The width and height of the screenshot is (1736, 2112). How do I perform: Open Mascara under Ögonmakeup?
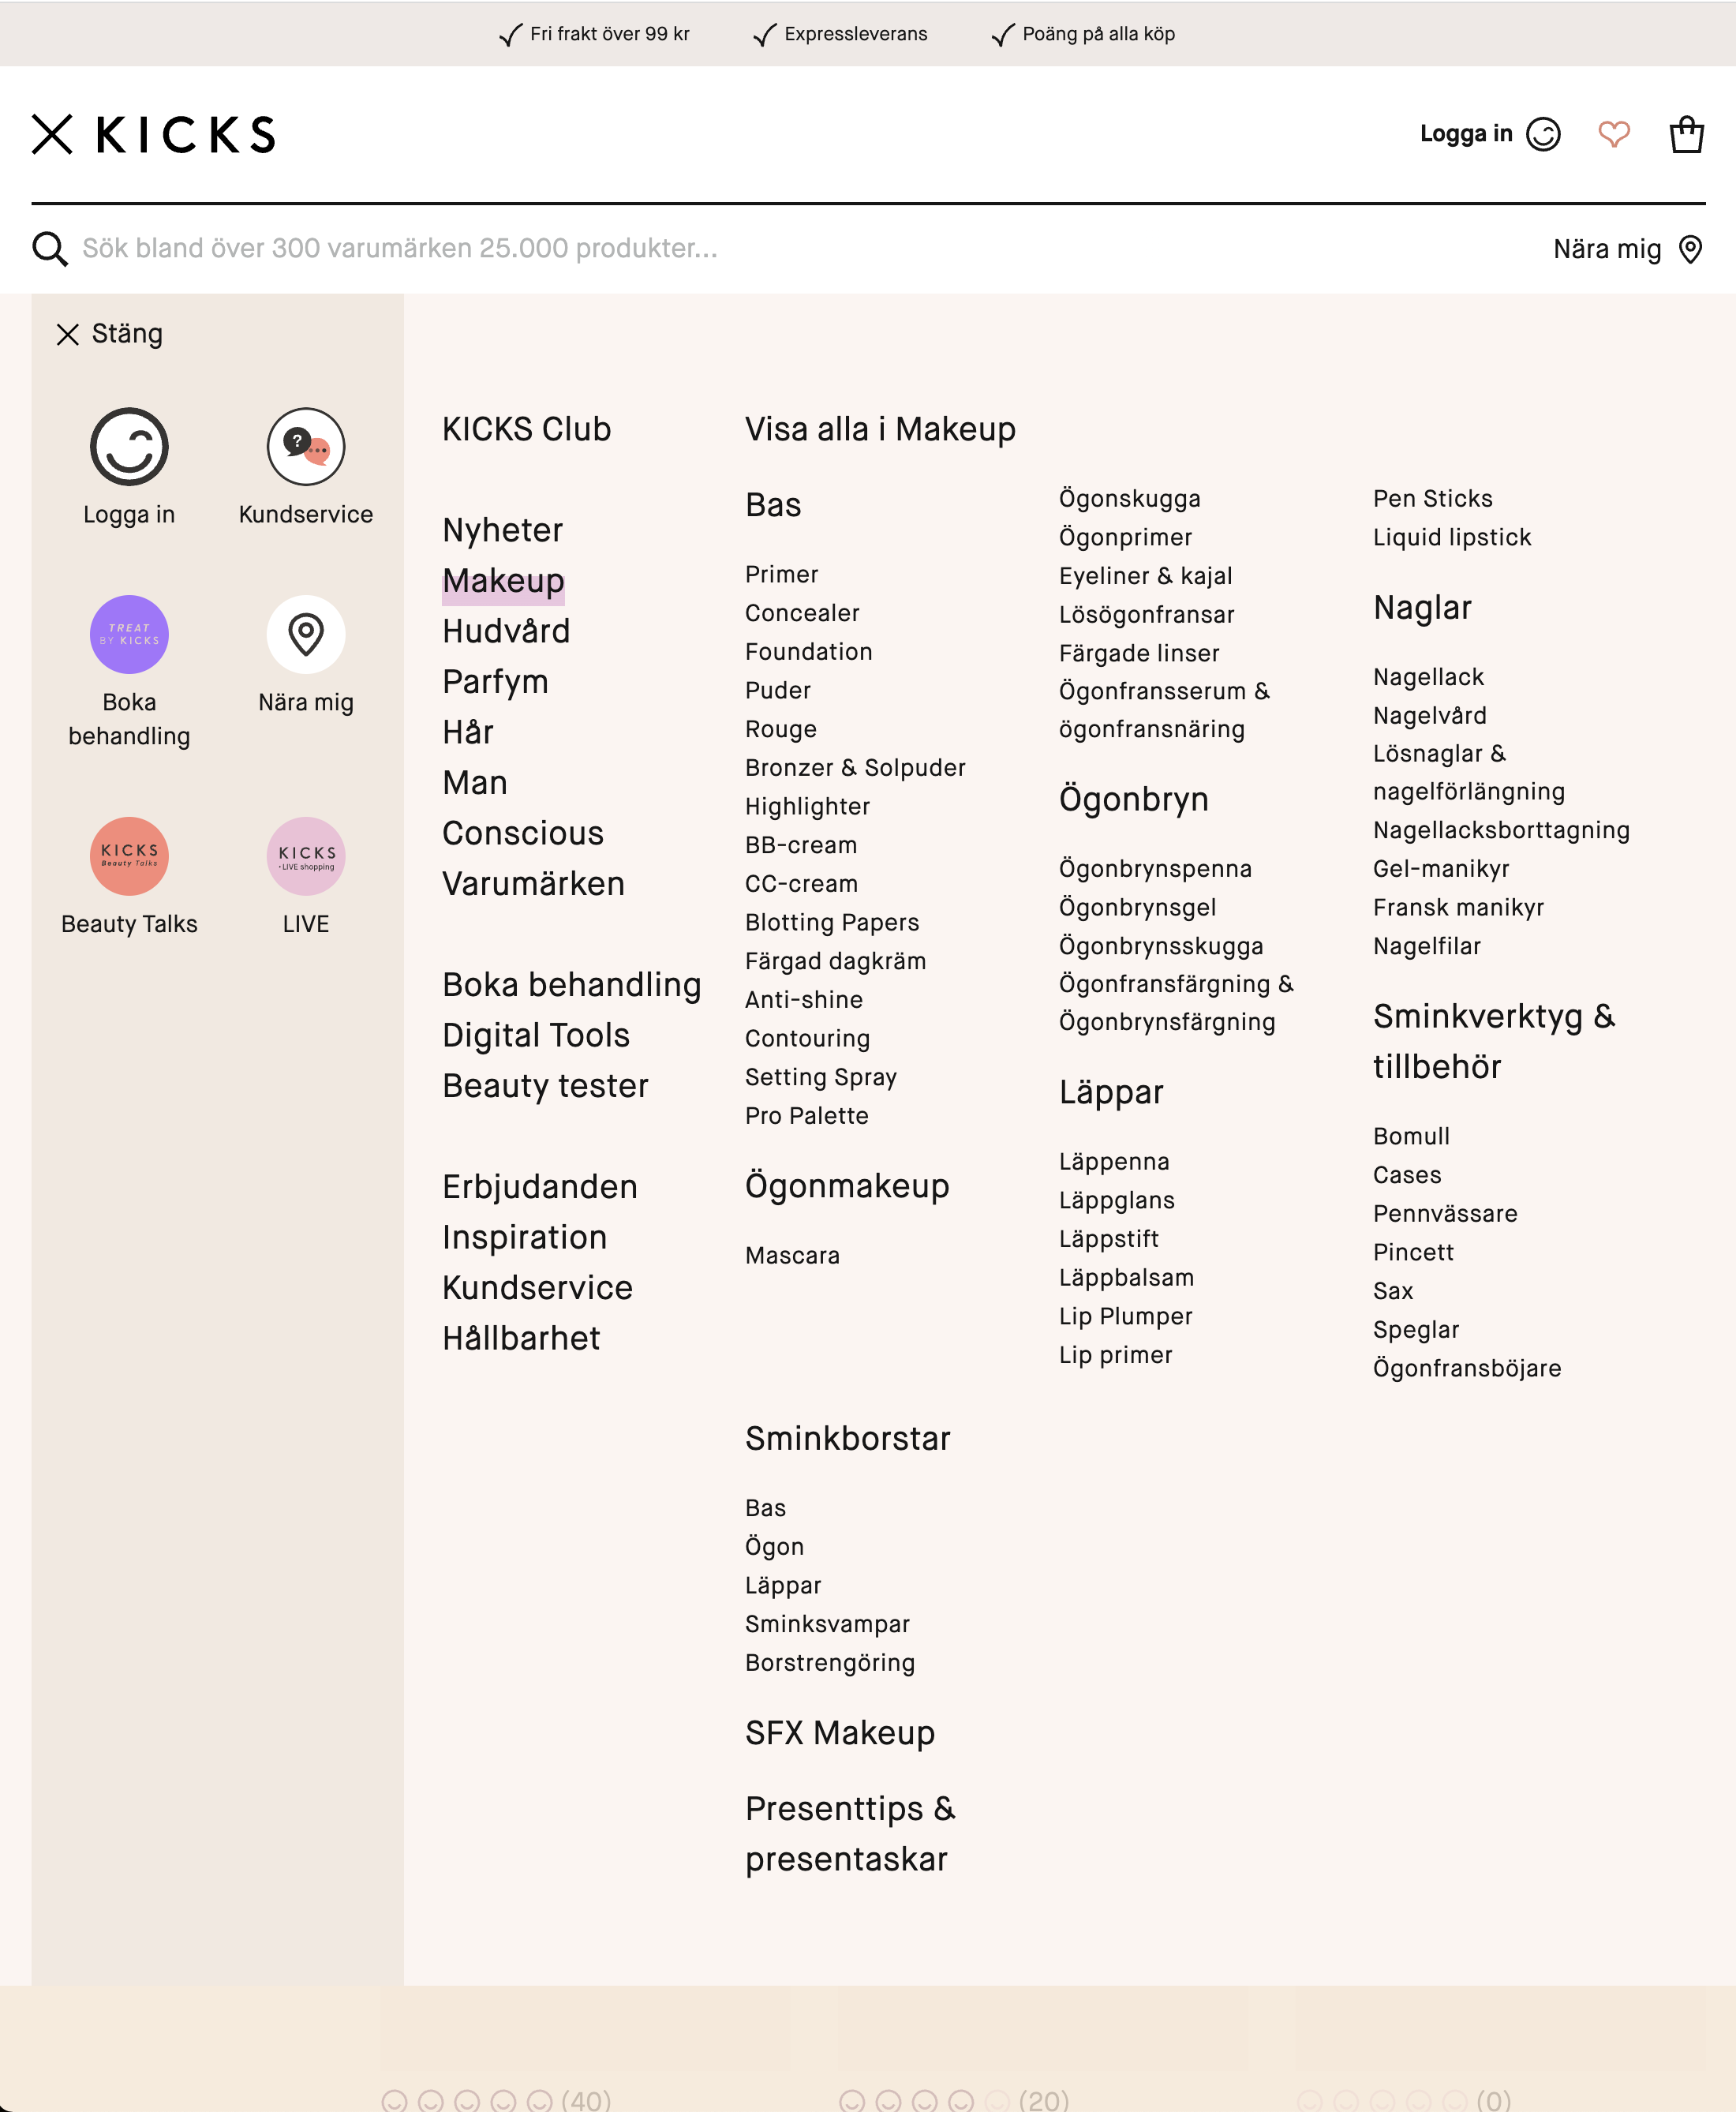point(792,1255)
